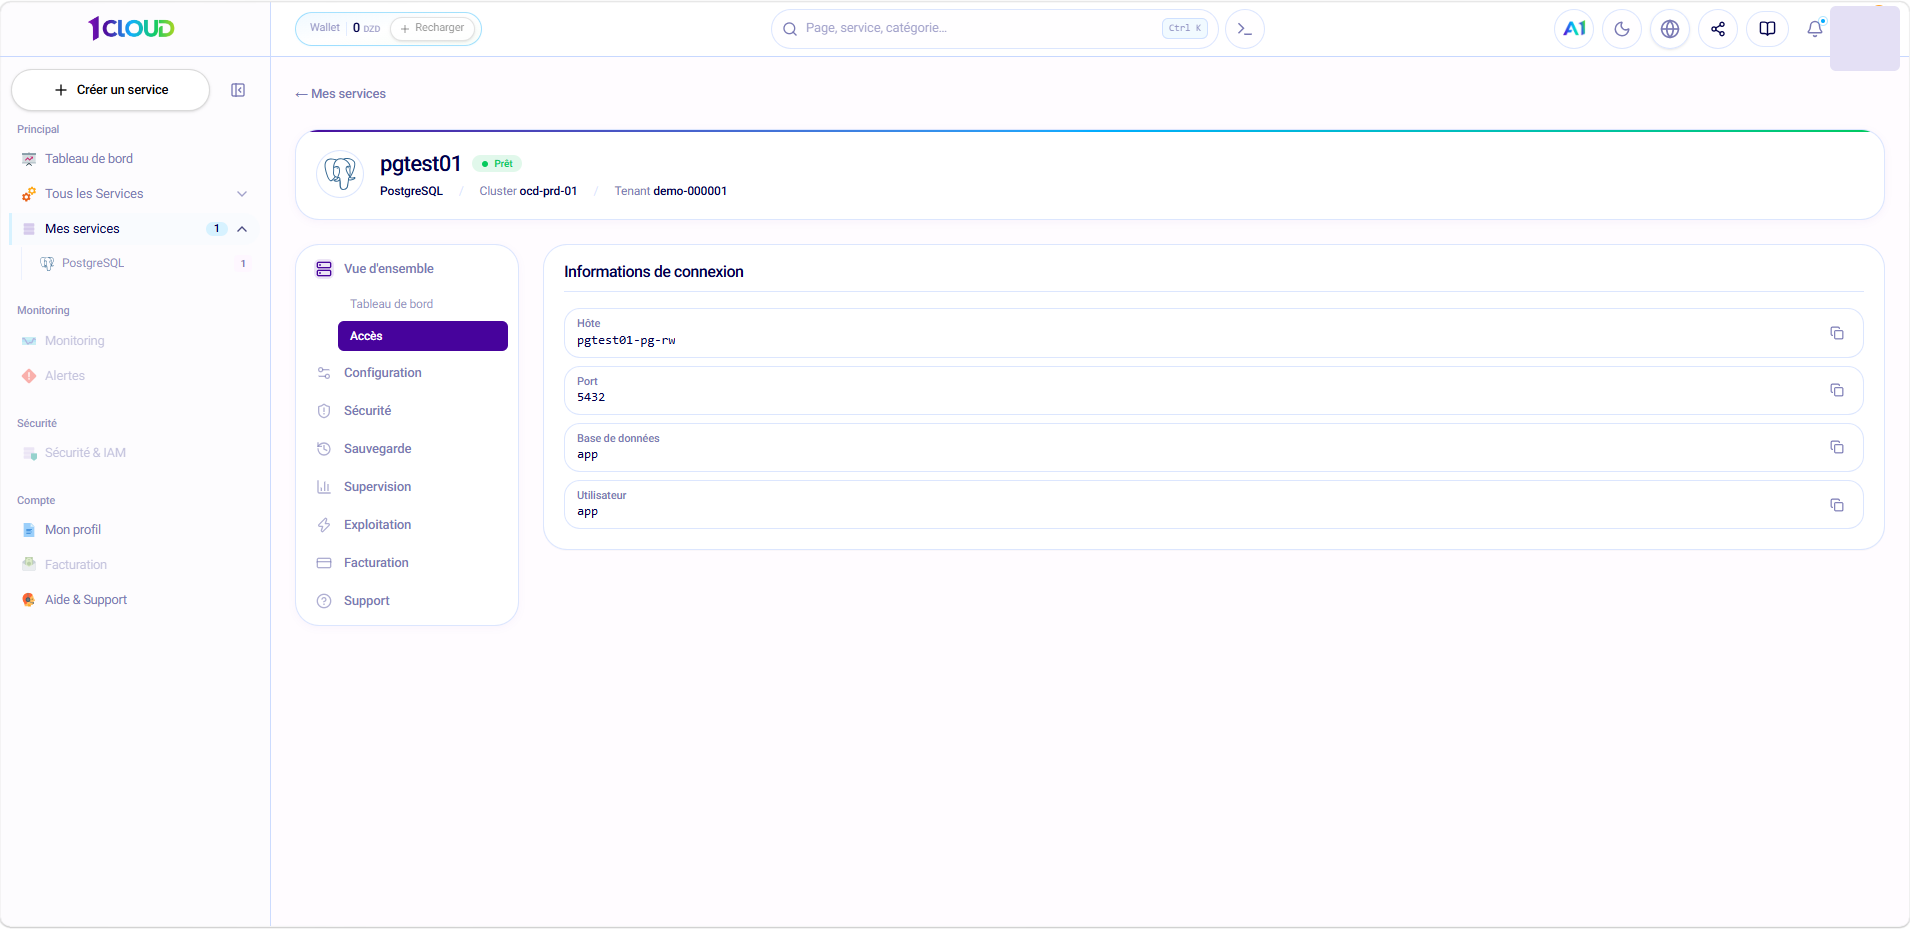Screen dimensions: 1913x929
Task: Open Alertes in sidebar
Action: [65, 376]
